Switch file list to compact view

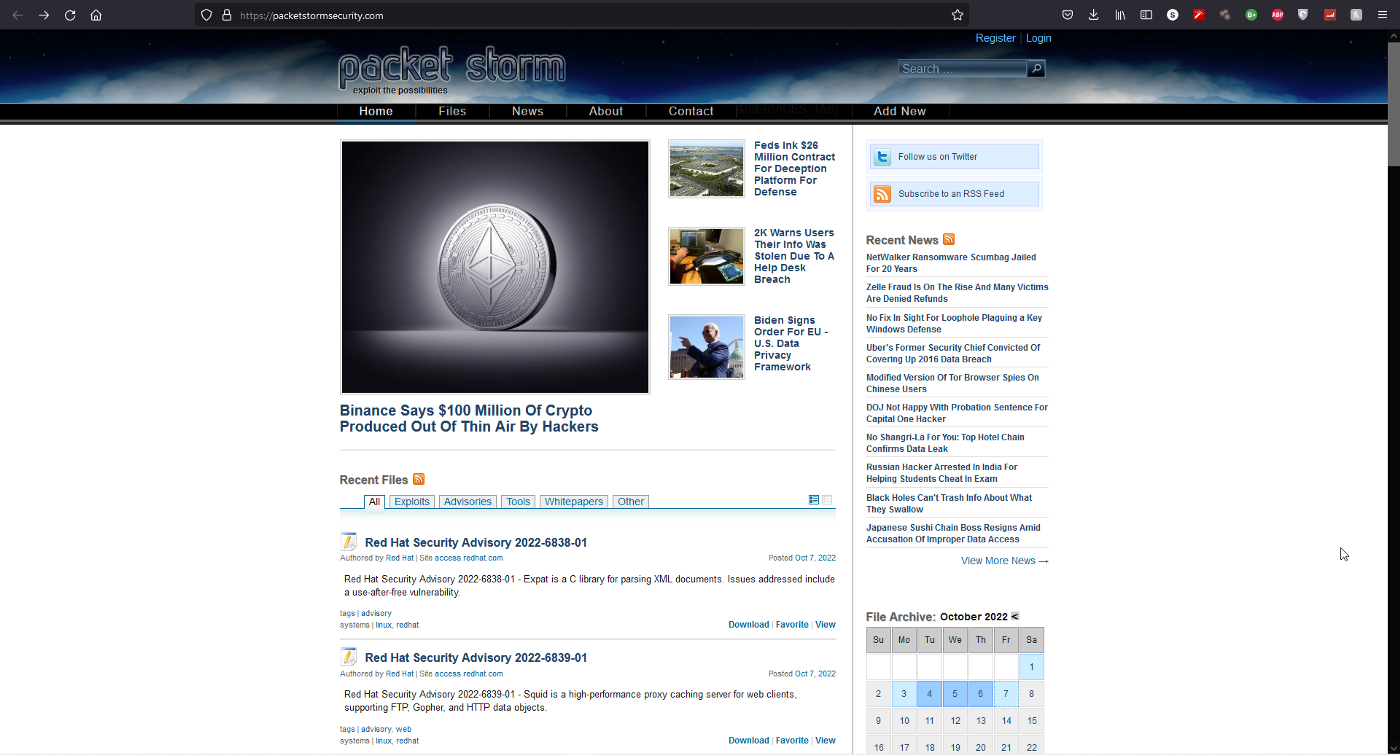827,500
